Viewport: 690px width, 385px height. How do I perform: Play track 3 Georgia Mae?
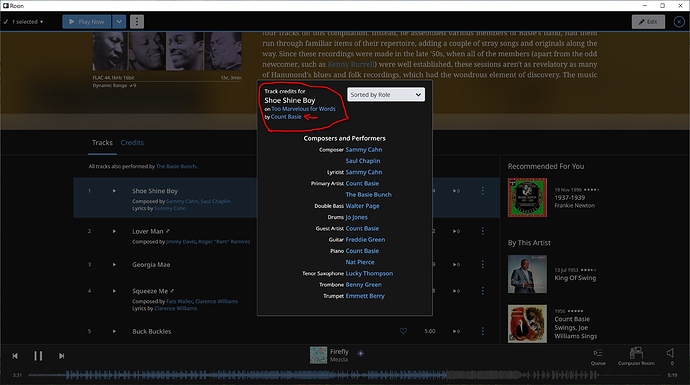(x=114, y=265)
